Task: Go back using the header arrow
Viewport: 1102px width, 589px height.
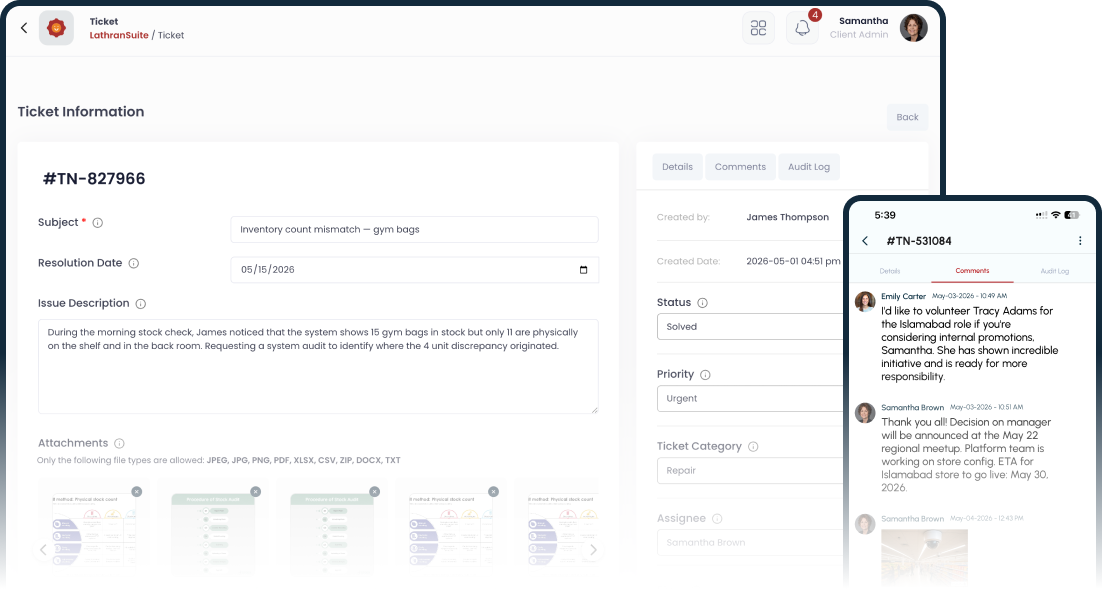Action: (24, 28)
